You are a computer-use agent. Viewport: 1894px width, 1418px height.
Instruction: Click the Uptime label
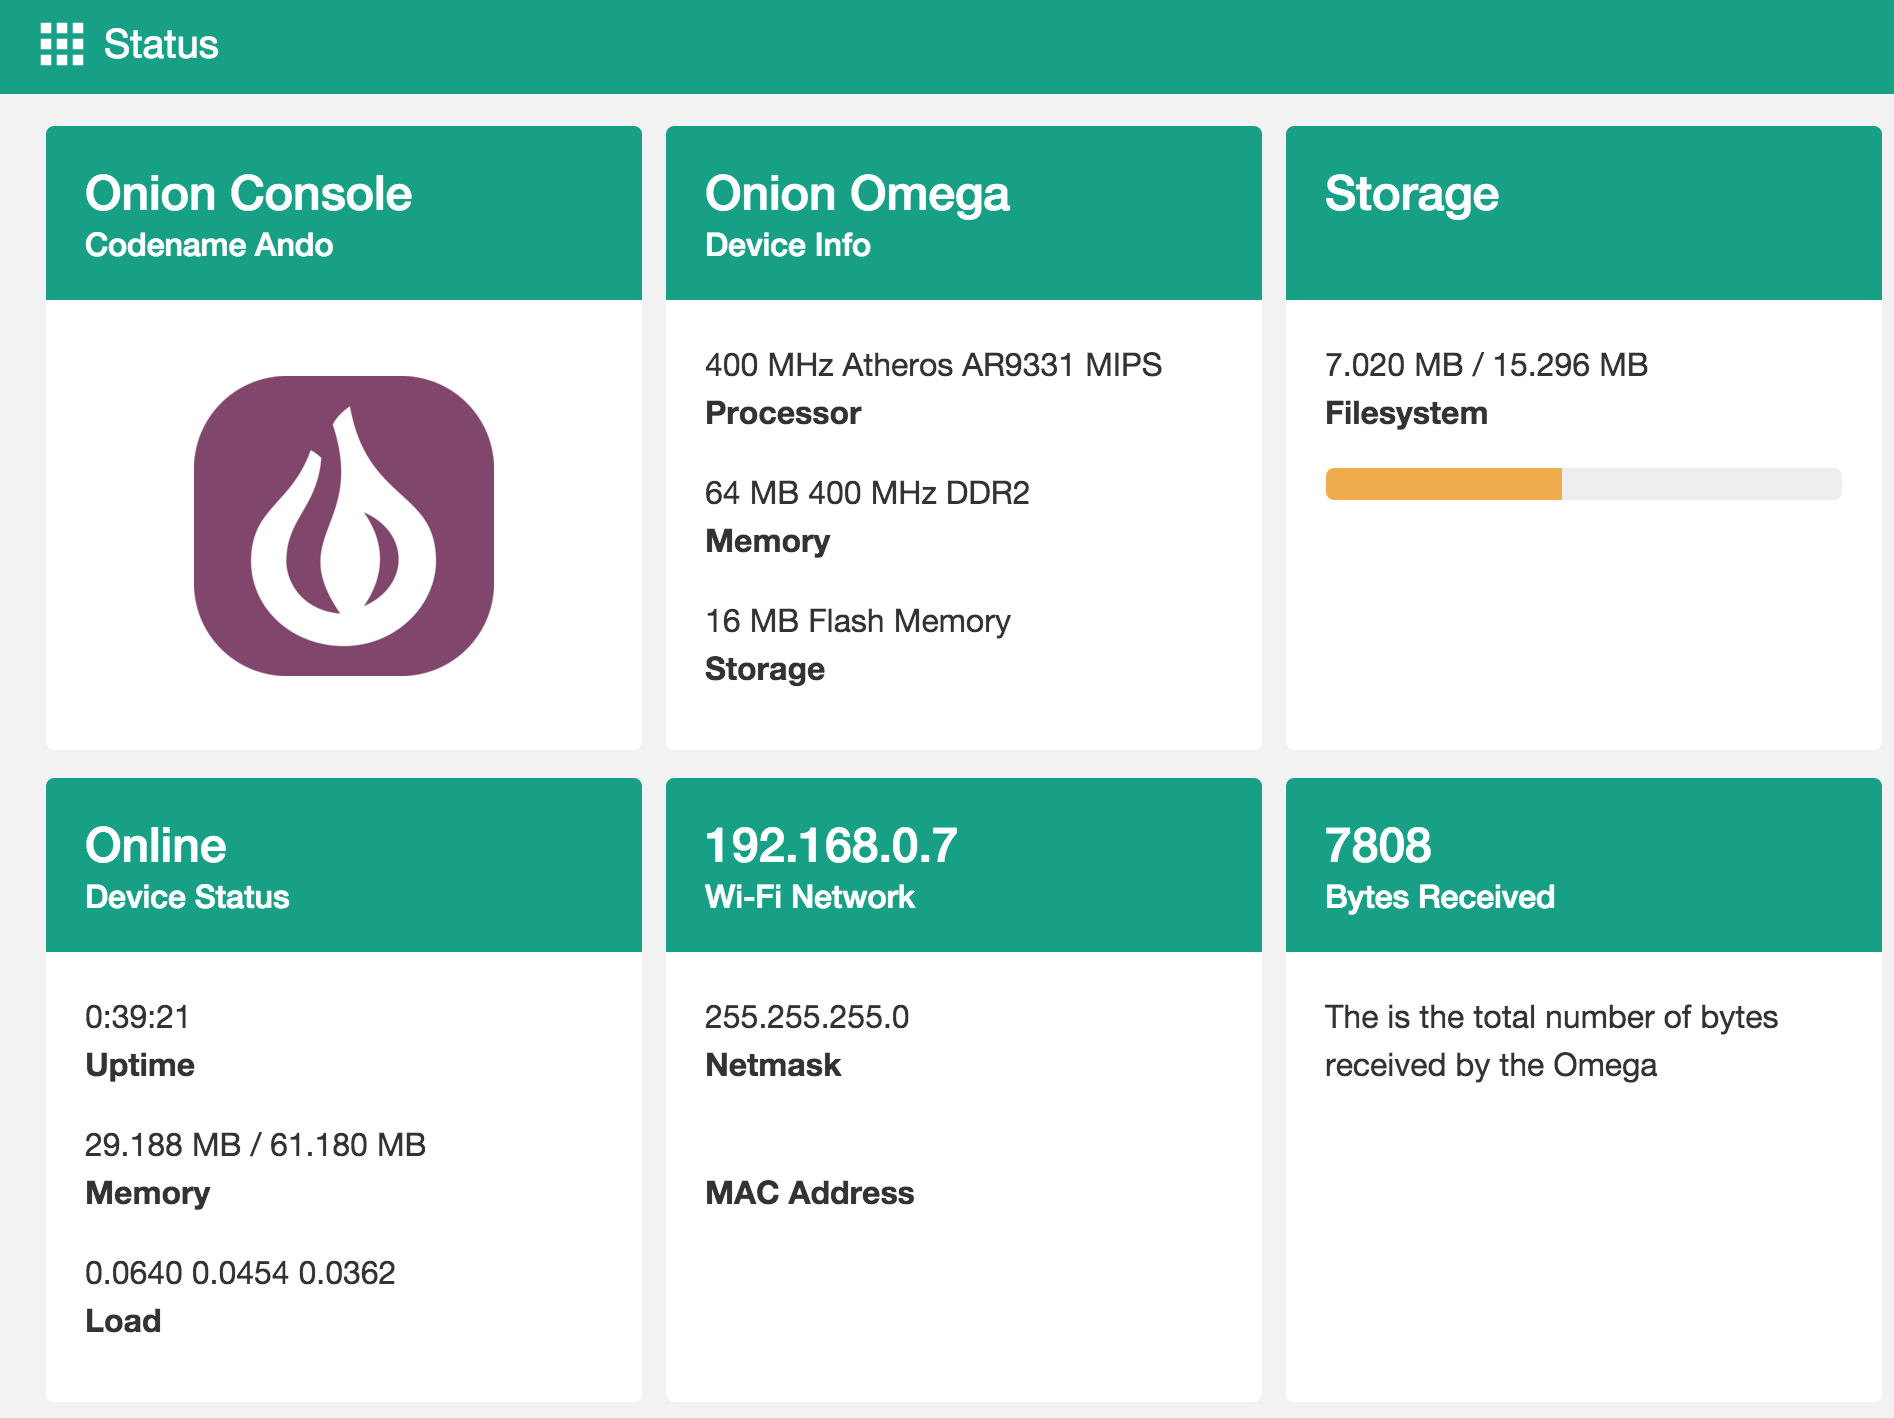(x=140, y=1065)
